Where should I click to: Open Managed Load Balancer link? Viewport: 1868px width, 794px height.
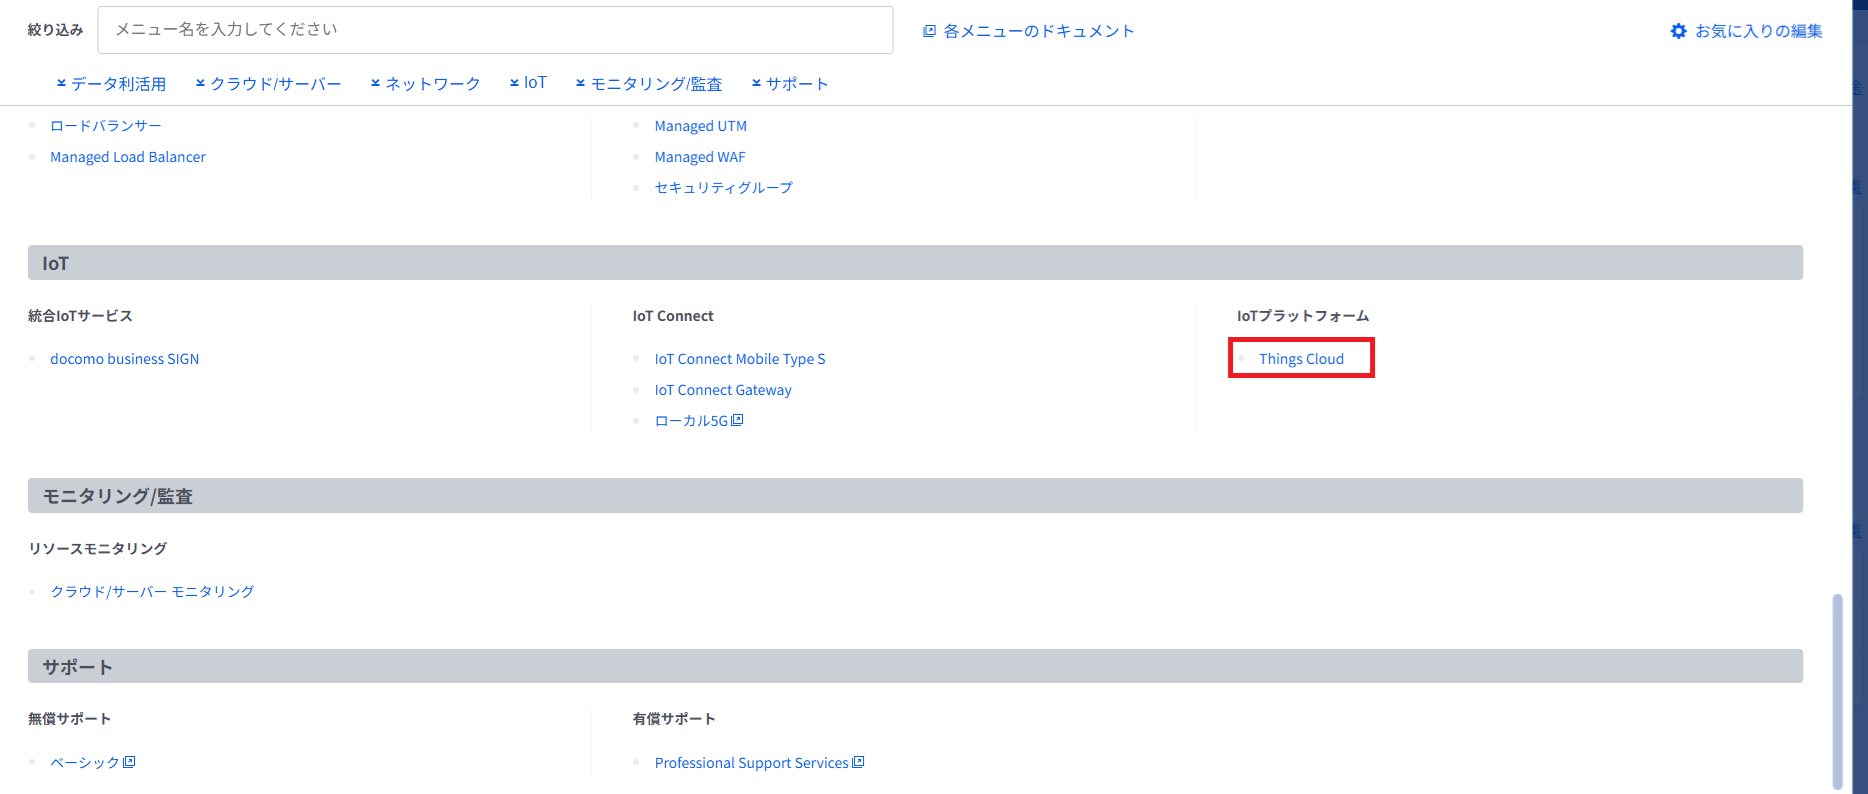pyautogui.click(x=128, y=157)
